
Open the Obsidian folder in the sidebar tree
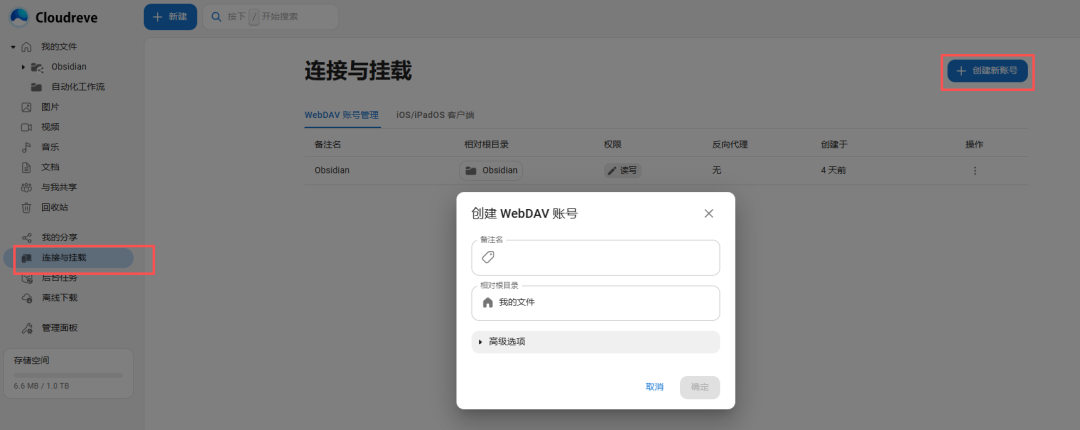(69, 67)
